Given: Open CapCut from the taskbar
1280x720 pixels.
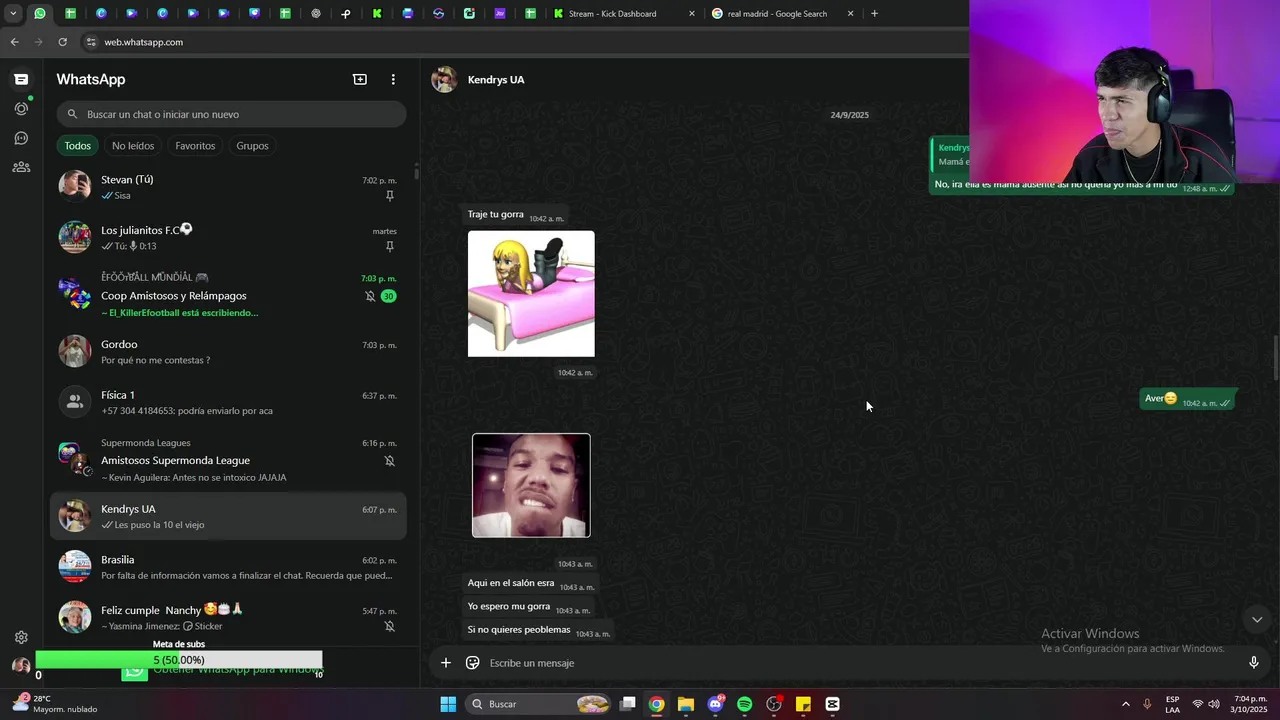Looking at the screenshot, I should click(x=832, y=704).
